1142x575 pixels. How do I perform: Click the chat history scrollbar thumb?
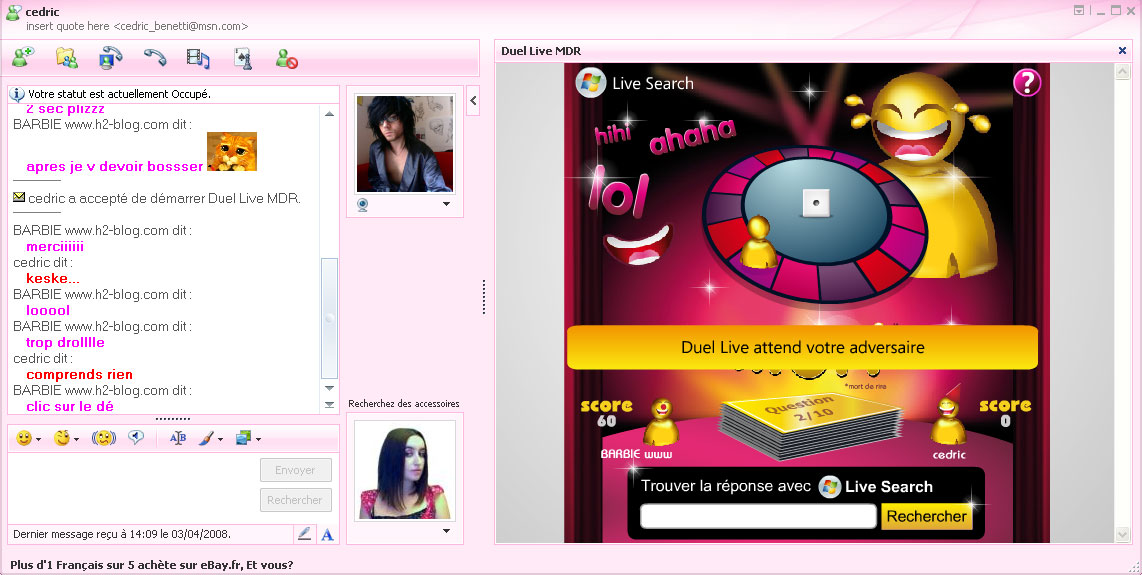tap(329, 317)
